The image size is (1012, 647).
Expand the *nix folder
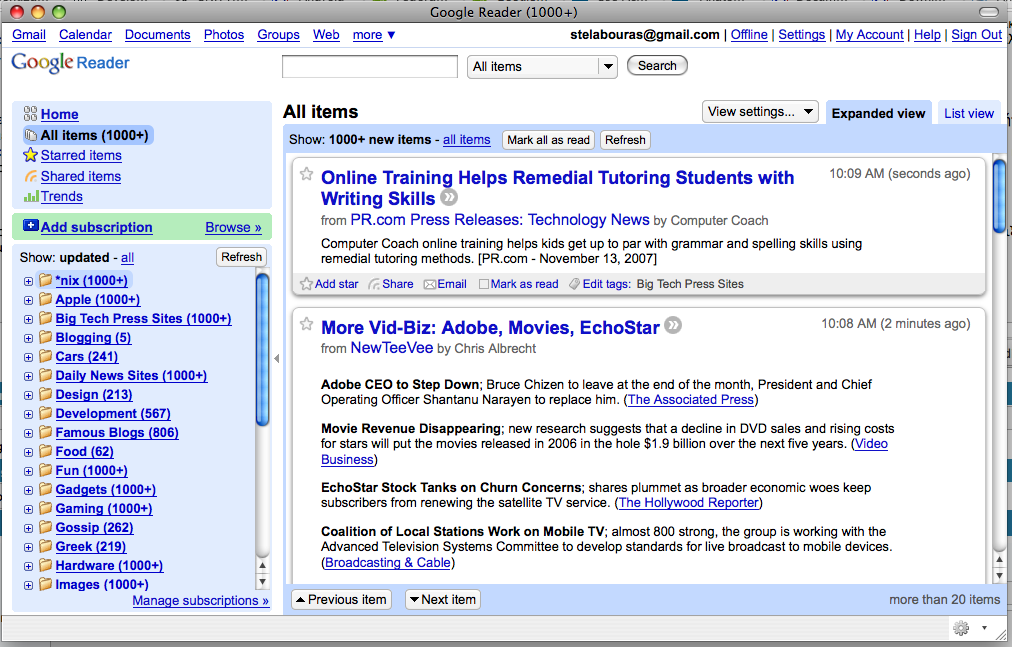click(28, 281)
